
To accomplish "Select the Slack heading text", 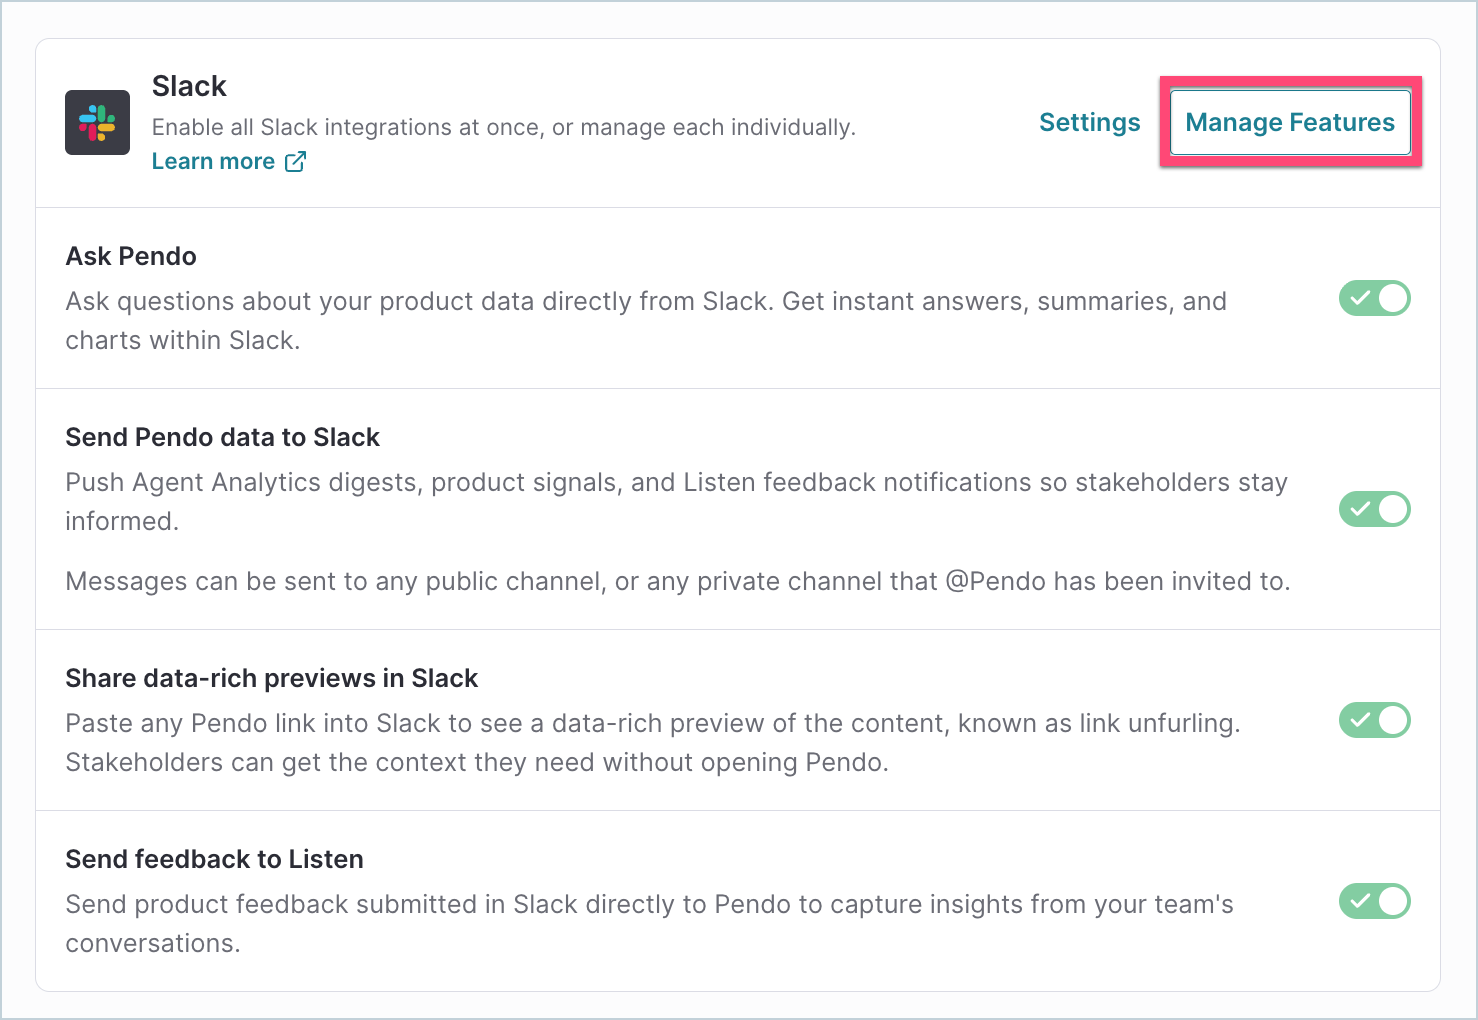I will tap(189, 86).
